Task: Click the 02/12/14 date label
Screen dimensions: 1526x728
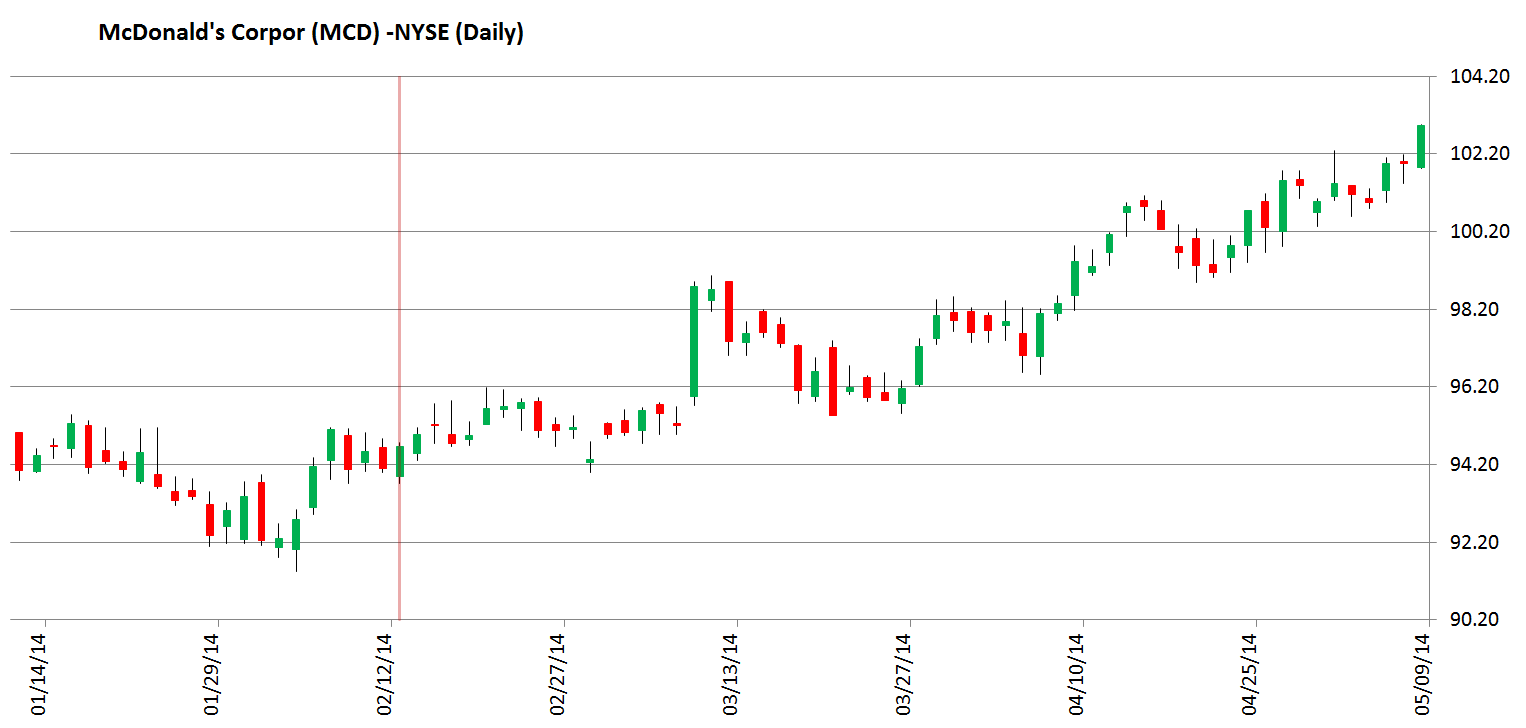Action: pos(386,674)
